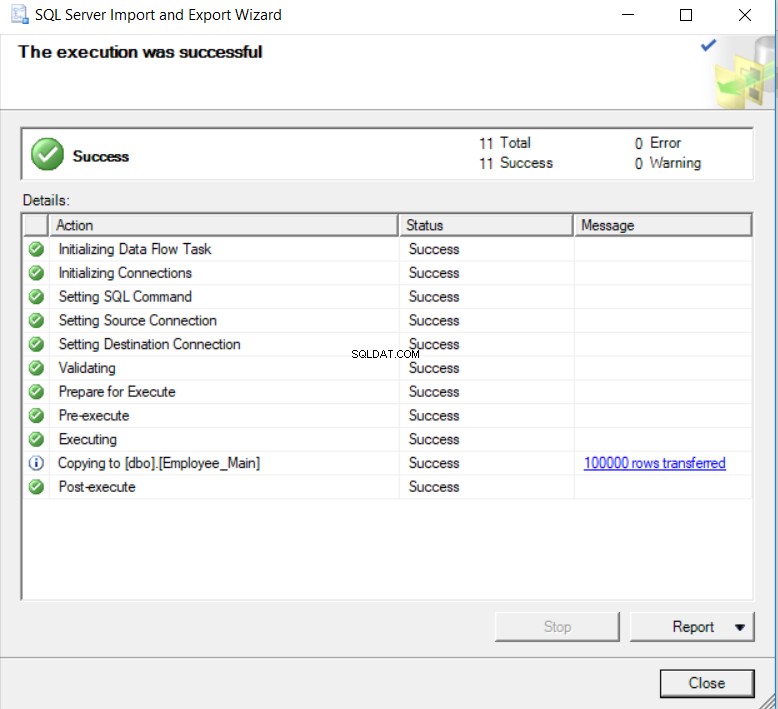Click the disabled Stop button
Image resolution: width=778 pixels, height=709 pixels.
click(557, 627)
